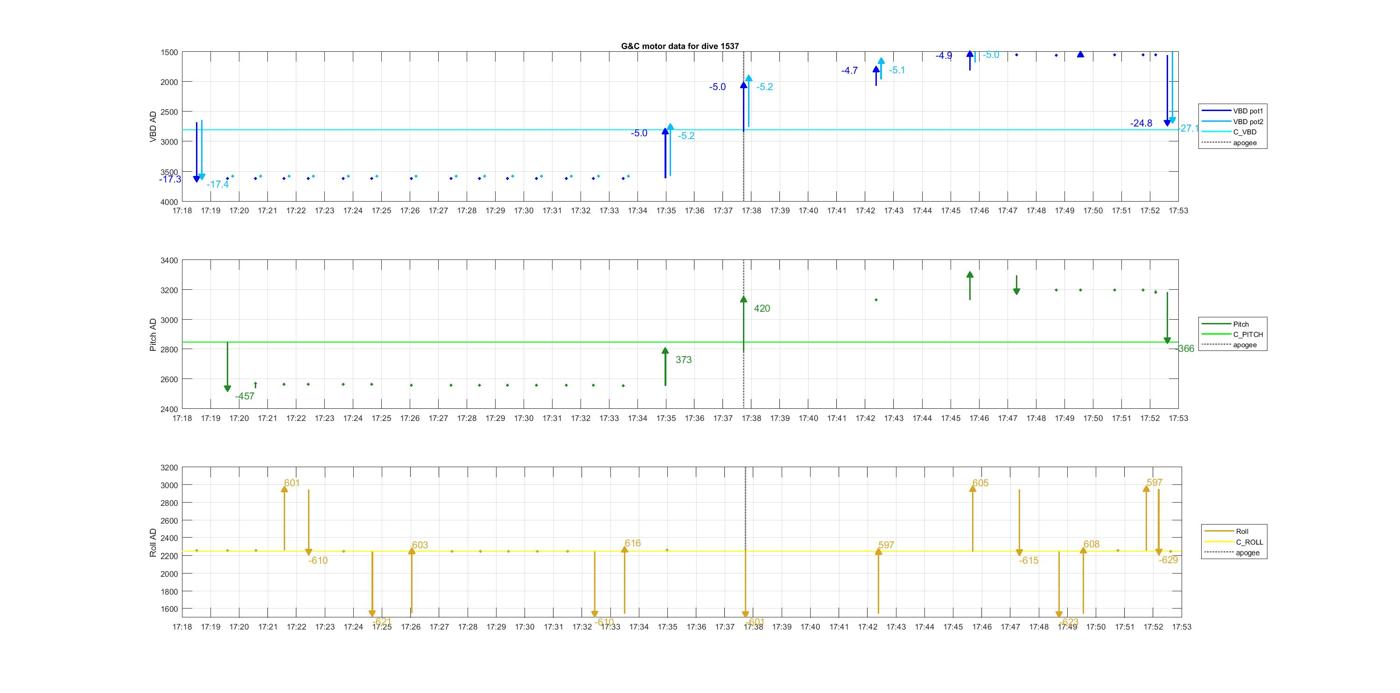The height and width of the screenshot is (693, 1400).
Task: Click the "-629" roll value label
Action: (x=1168, y=560)
